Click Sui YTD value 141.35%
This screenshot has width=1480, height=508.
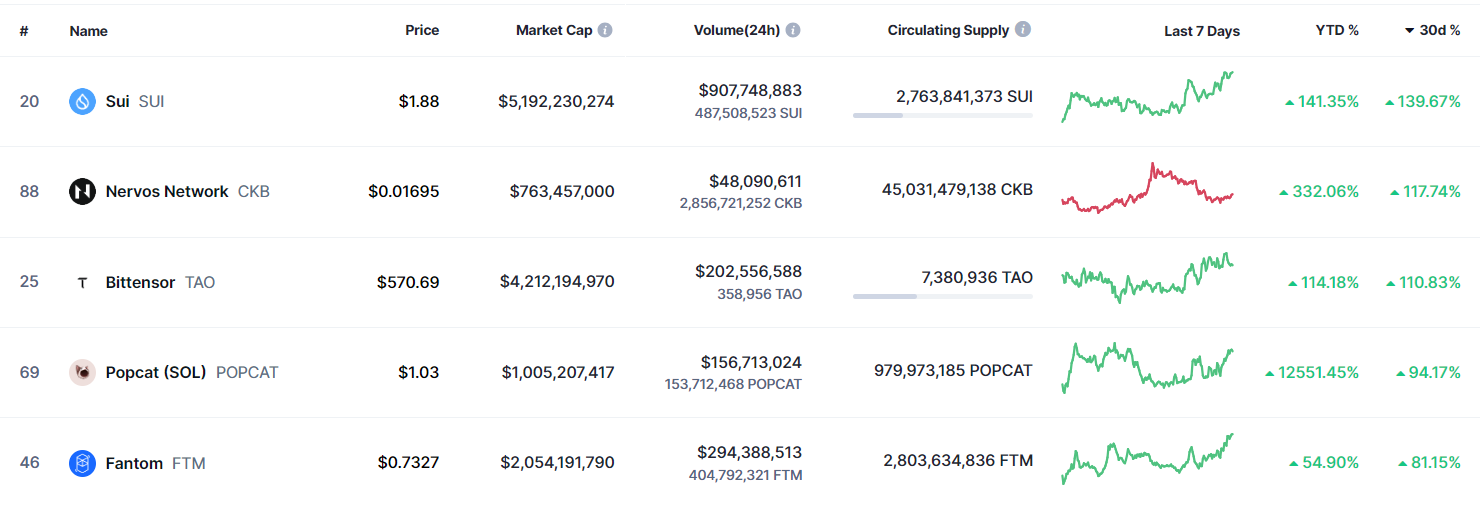tap(1322, 101)
